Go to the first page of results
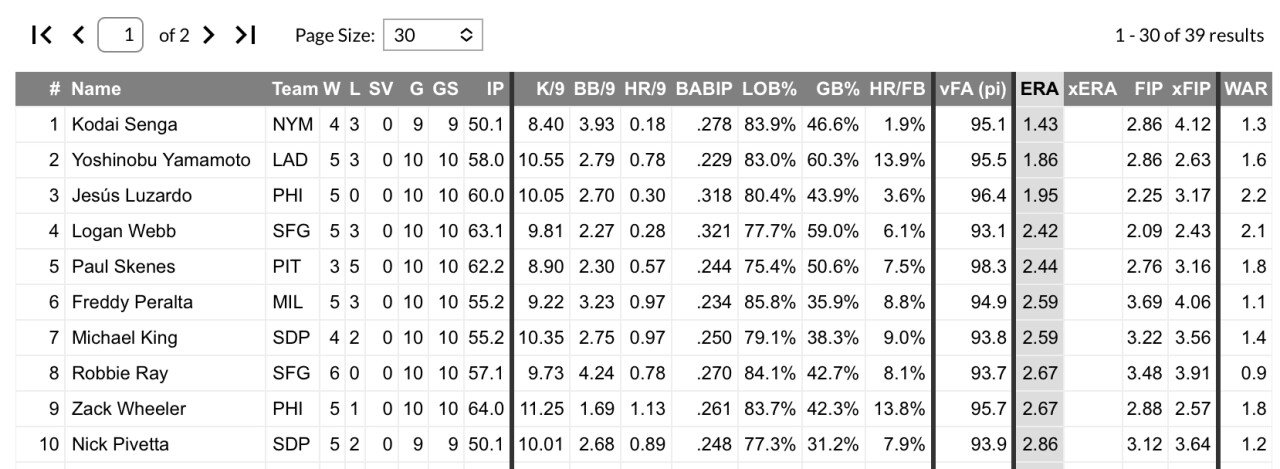Image resolution: width=1280 pixels, height=469 pixels. pyautogui.click(x=42, y=35)
